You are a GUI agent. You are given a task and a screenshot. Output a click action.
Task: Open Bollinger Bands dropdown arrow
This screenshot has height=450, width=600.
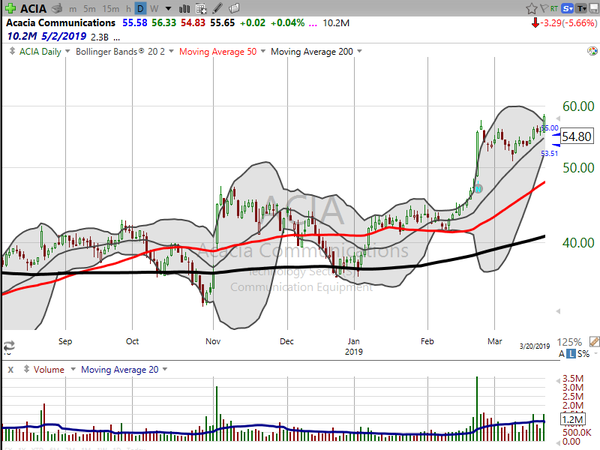click(x=171, y=51)
